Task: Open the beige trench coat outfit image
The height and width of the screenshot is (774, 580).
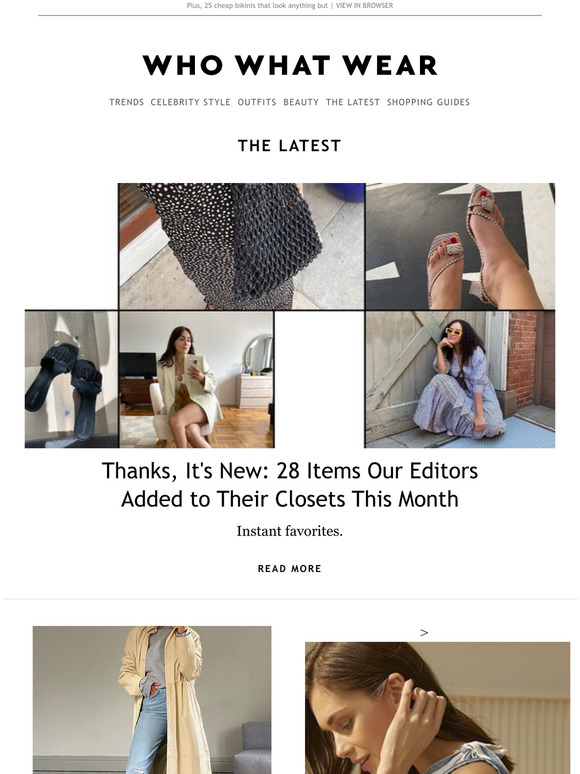Action: (x=152, y=700)
